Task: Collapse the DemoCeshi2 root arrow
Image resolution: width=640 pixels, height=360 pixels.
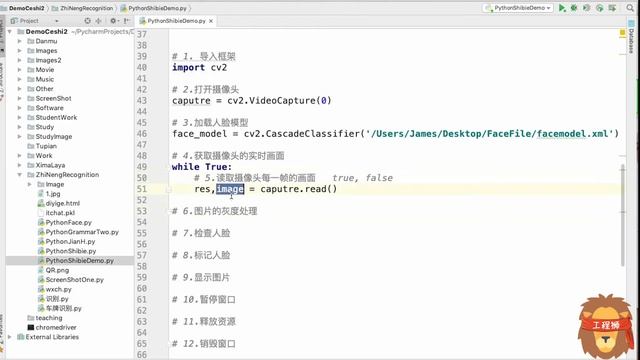Action: click(9, 31)
